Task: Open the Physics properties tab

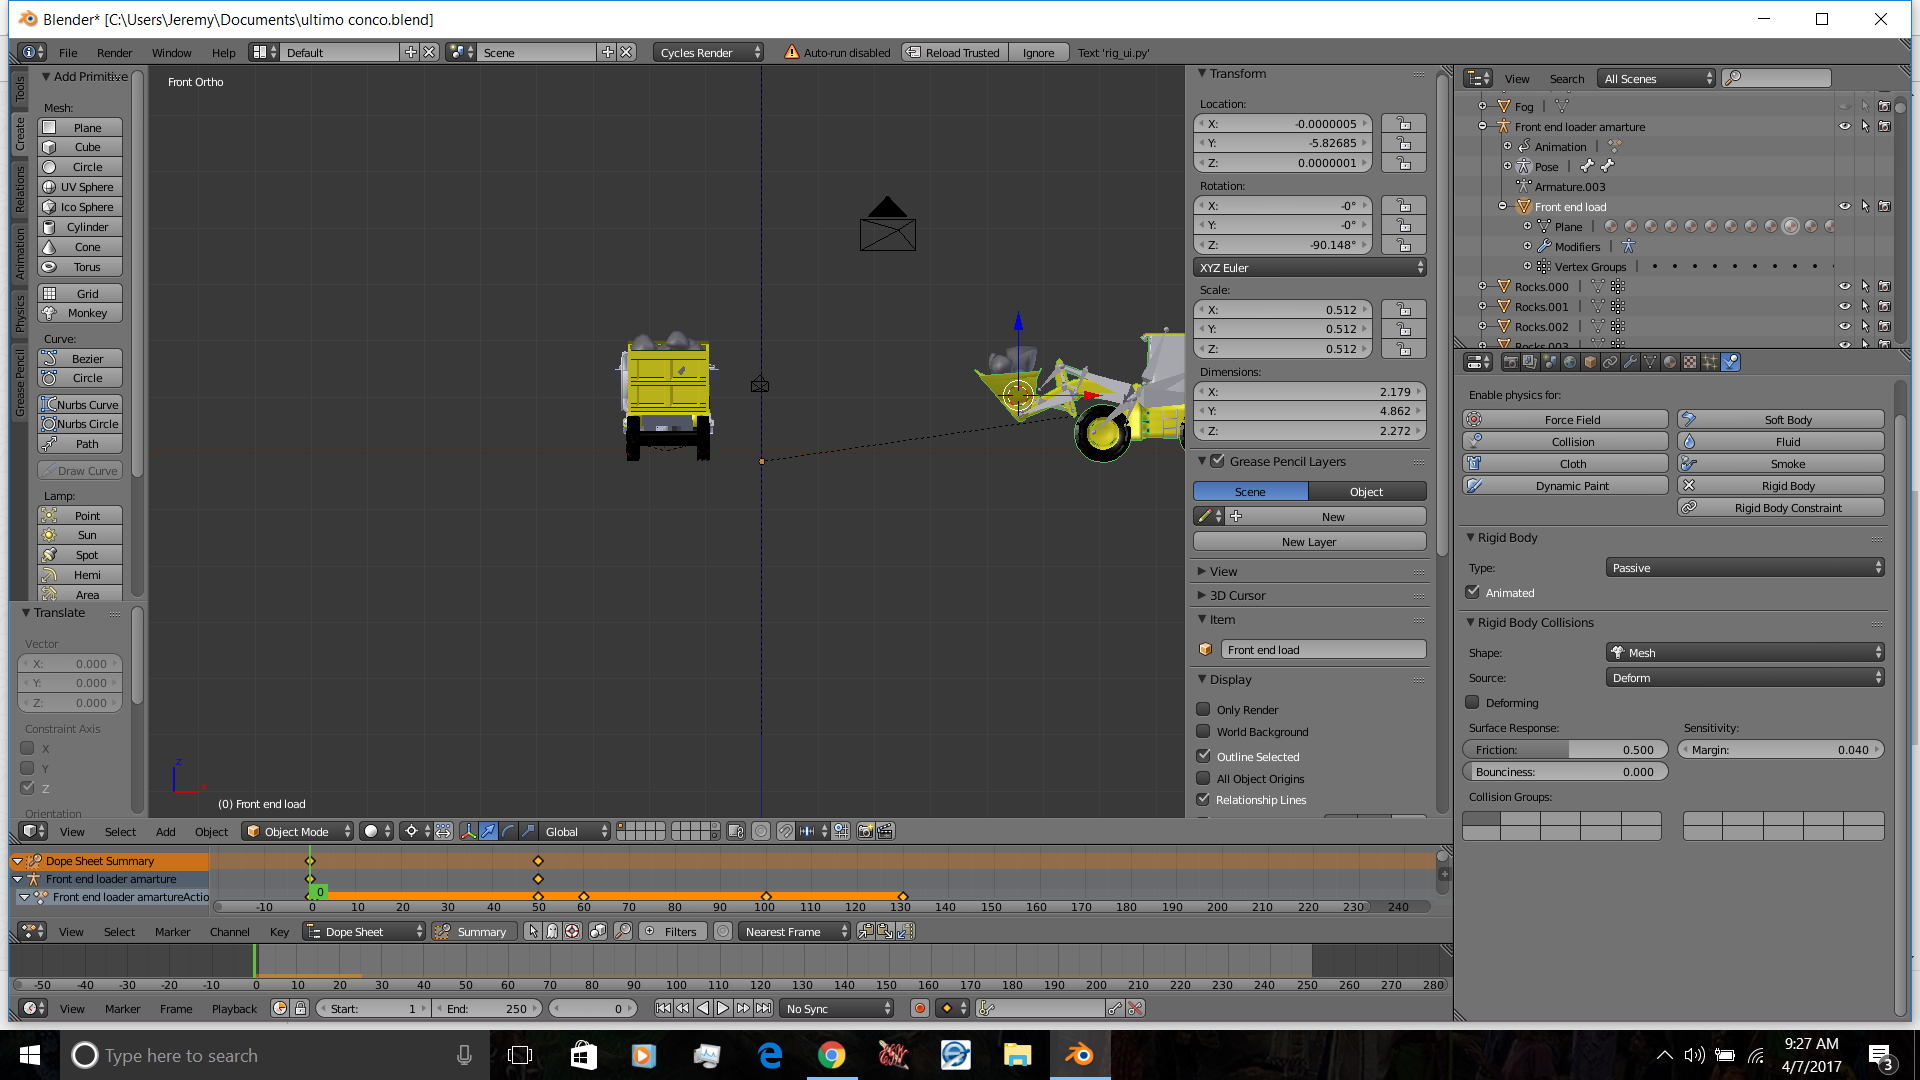Action: click(1730, 362)
